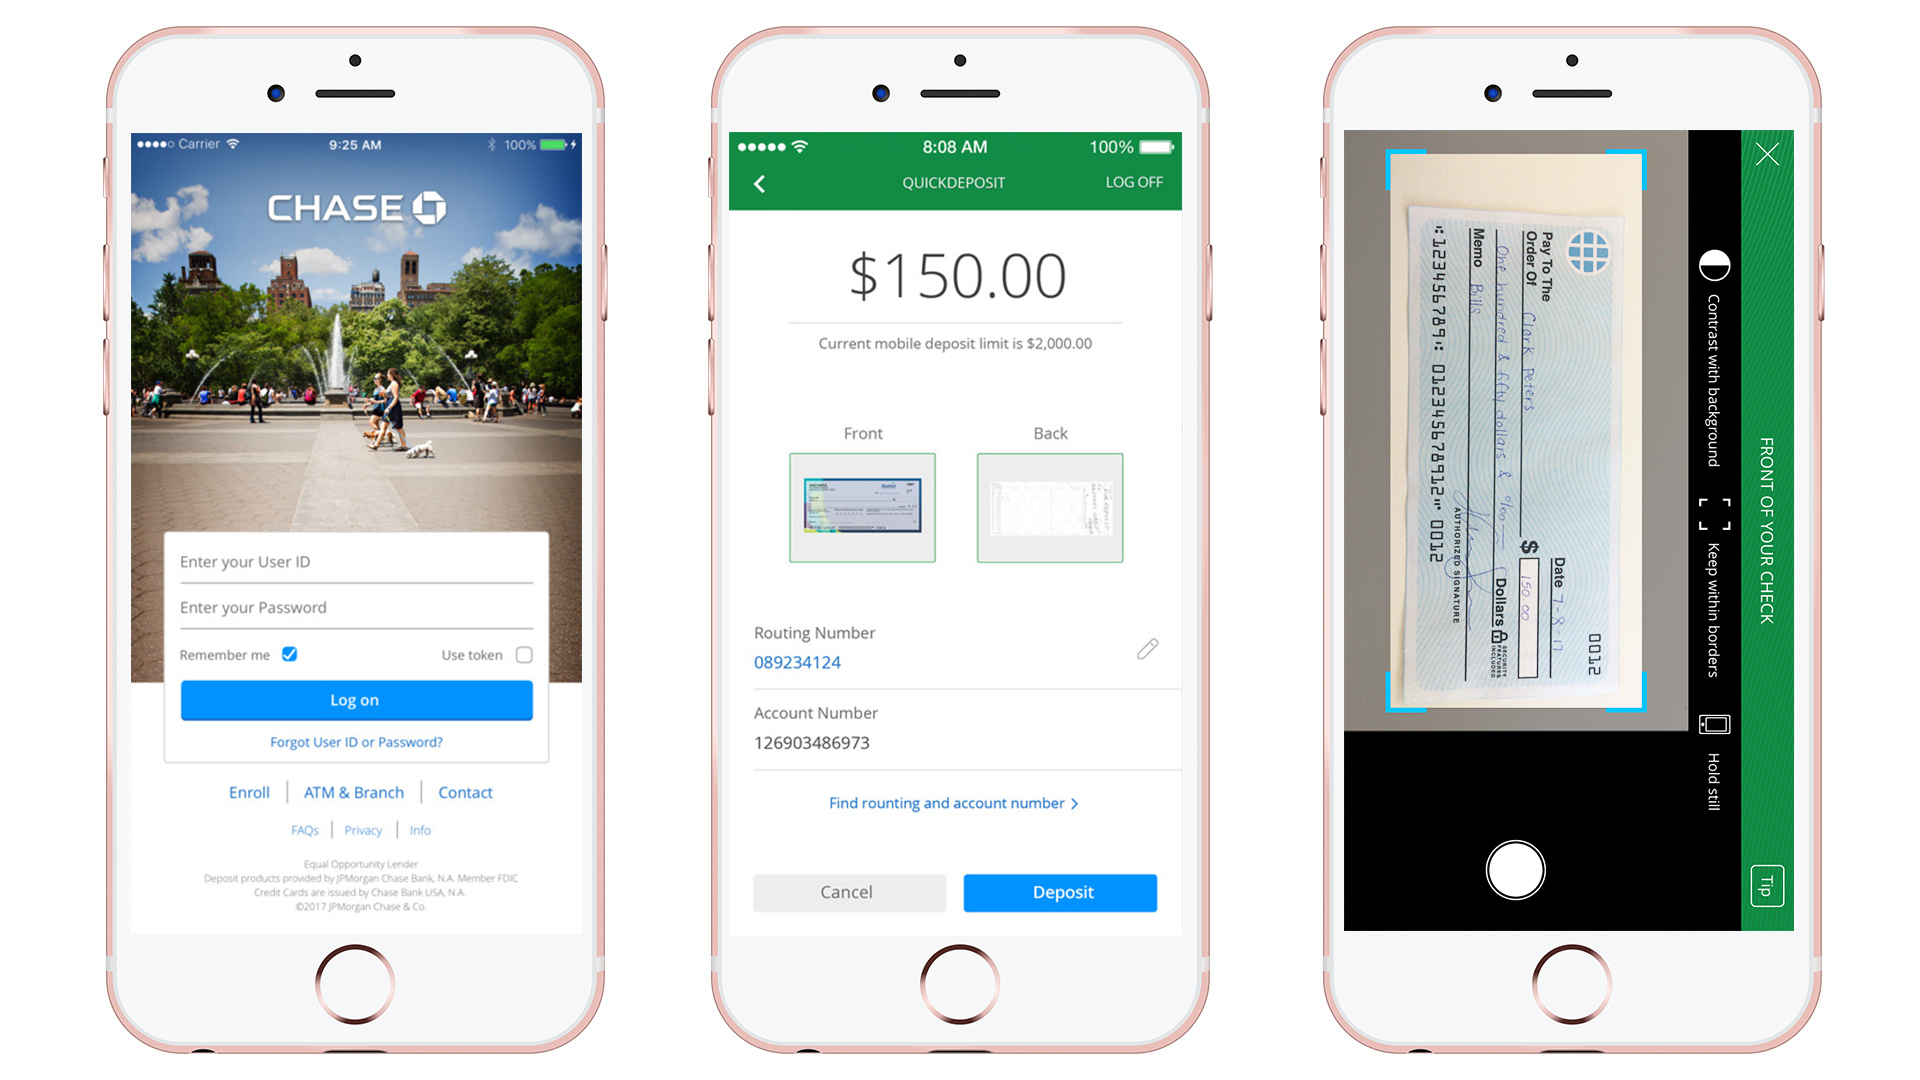Viewport: 1920px width, 1080px height.
Task: Select the Enroll menu link
Action: pyautogui.click(x=247, y=791)
